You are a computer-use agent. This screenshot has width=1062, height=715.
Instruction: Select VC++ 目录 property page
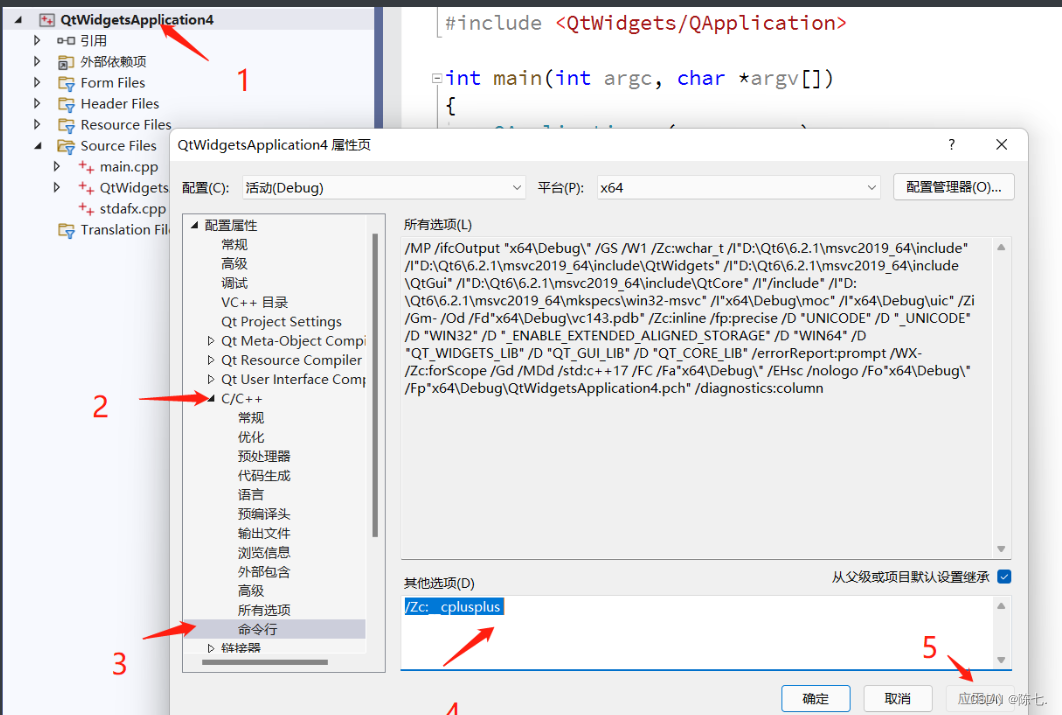[x=255, y=302]
